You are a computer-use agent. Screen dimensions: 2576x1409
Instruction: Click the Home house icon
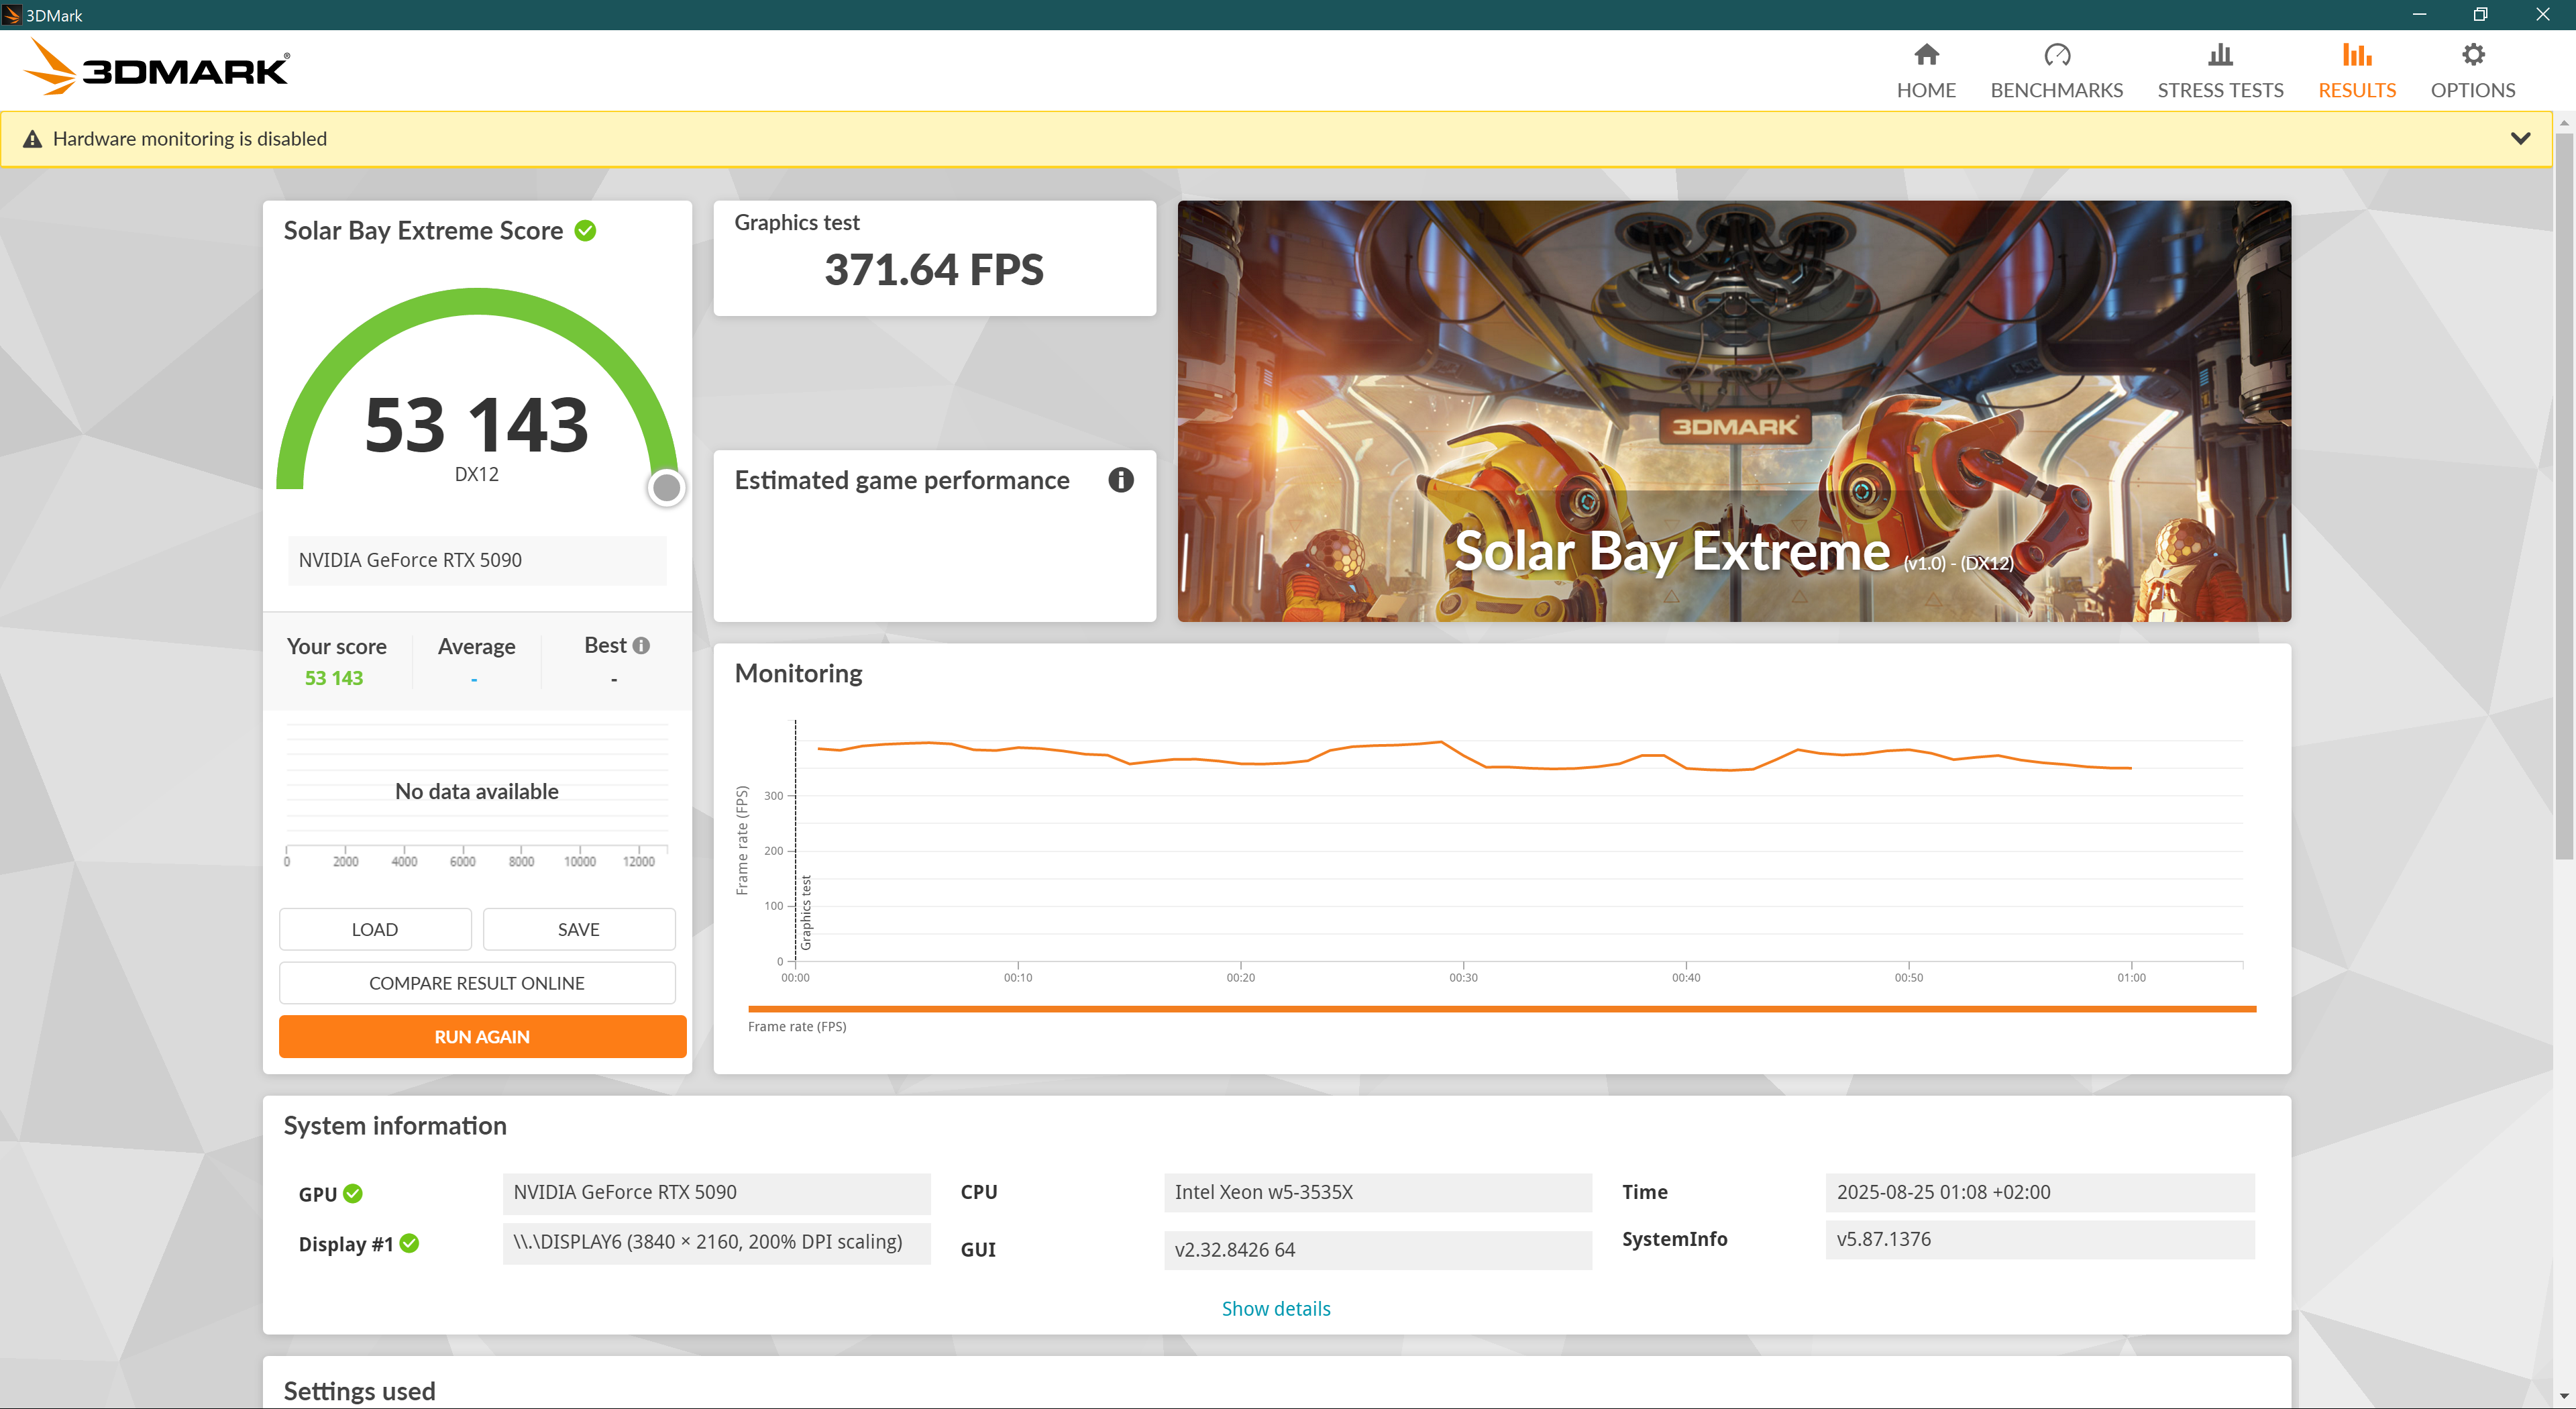click(x=1926, y=54)
